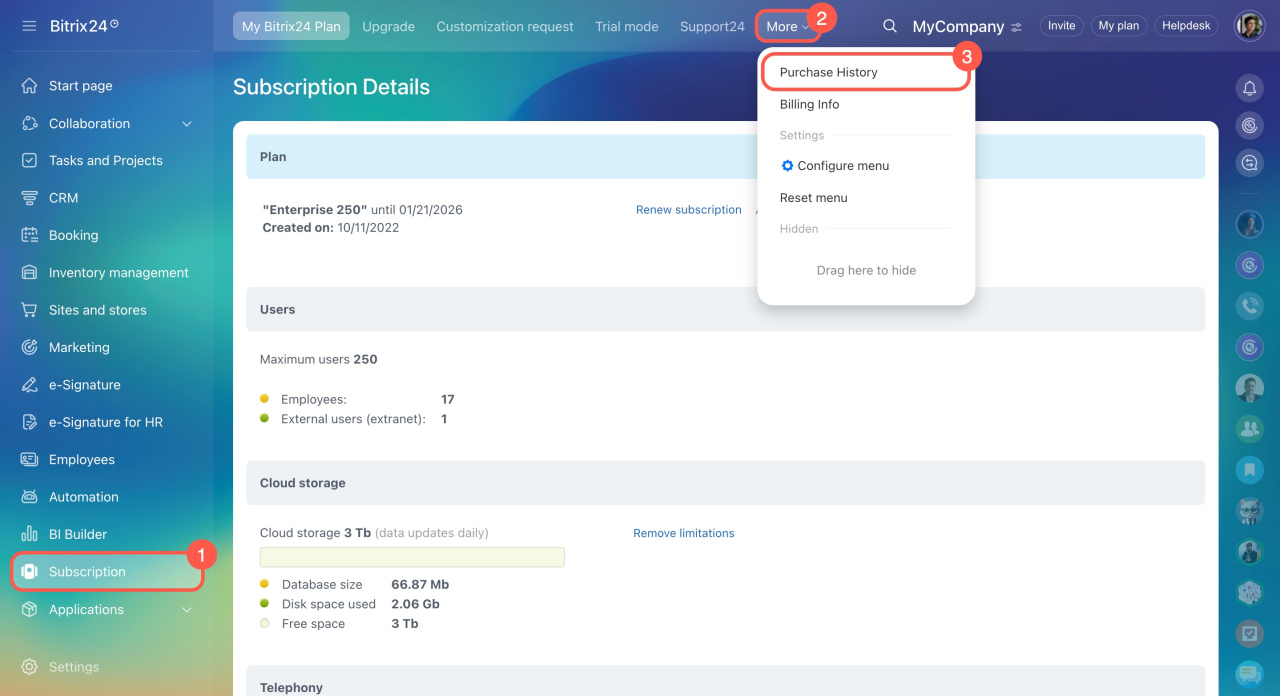Viewport: 1280px width, 696px height.
Task: Expand the Collaboration section
Action: (186, 124)
